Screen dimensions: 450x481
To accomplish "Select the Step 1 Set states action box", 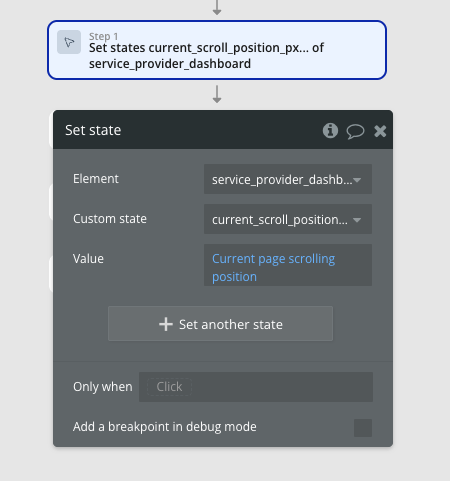I will tap(217, 50).
